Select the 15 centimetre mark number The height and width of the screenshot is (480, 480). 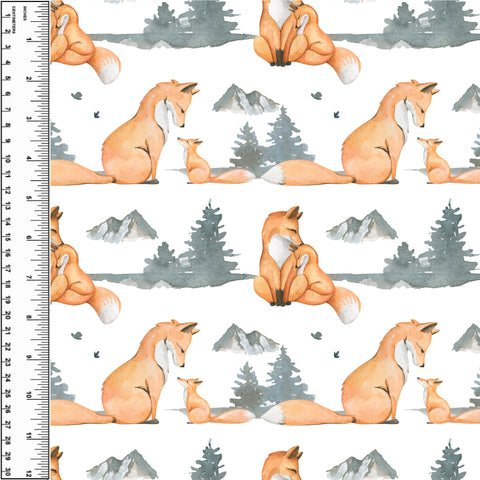(7, 237)
